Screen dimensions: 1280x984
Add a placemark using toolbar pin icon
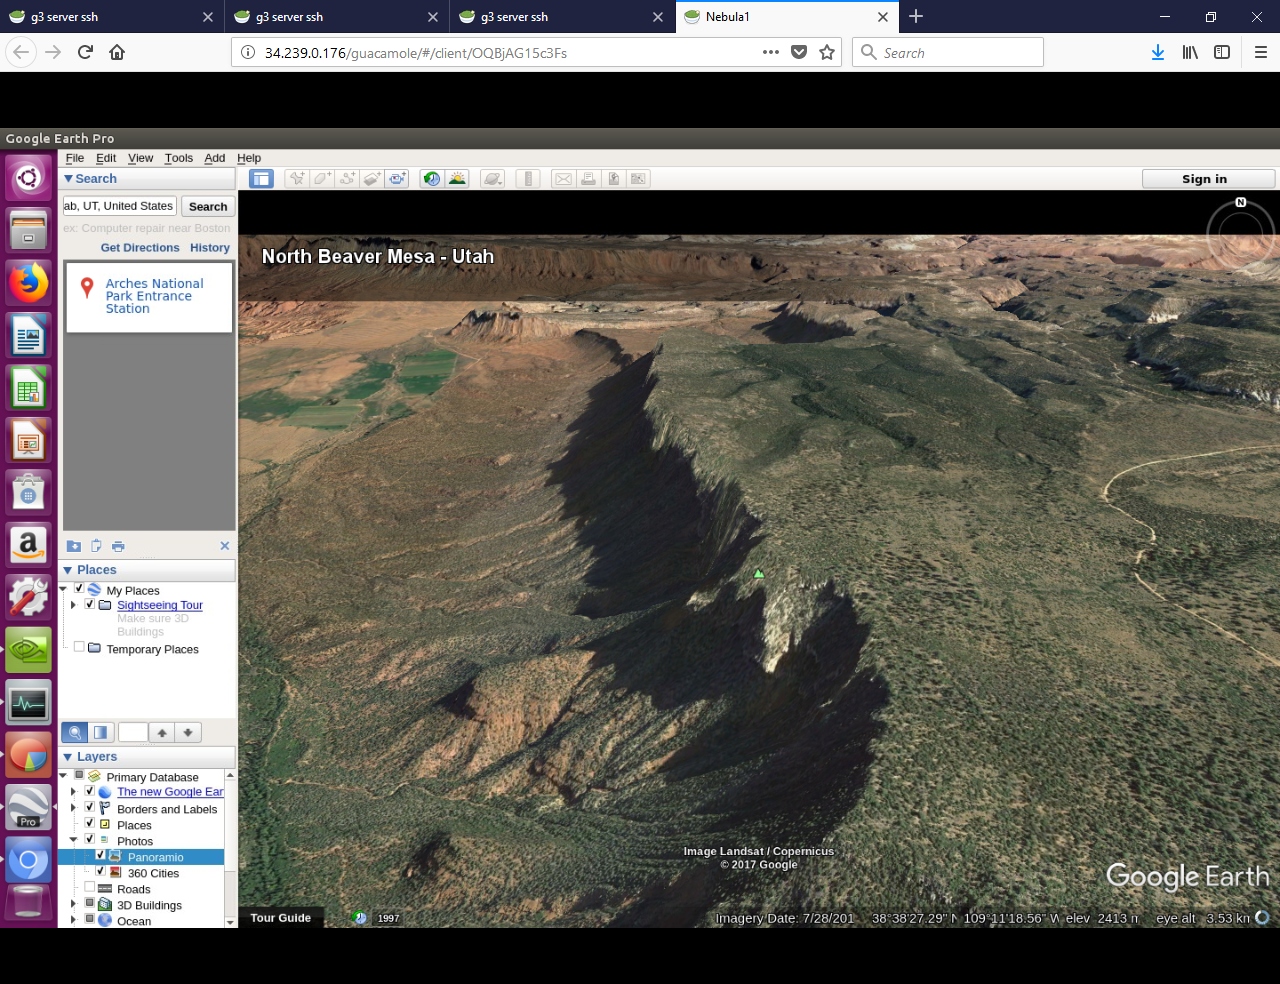[296, 179]
